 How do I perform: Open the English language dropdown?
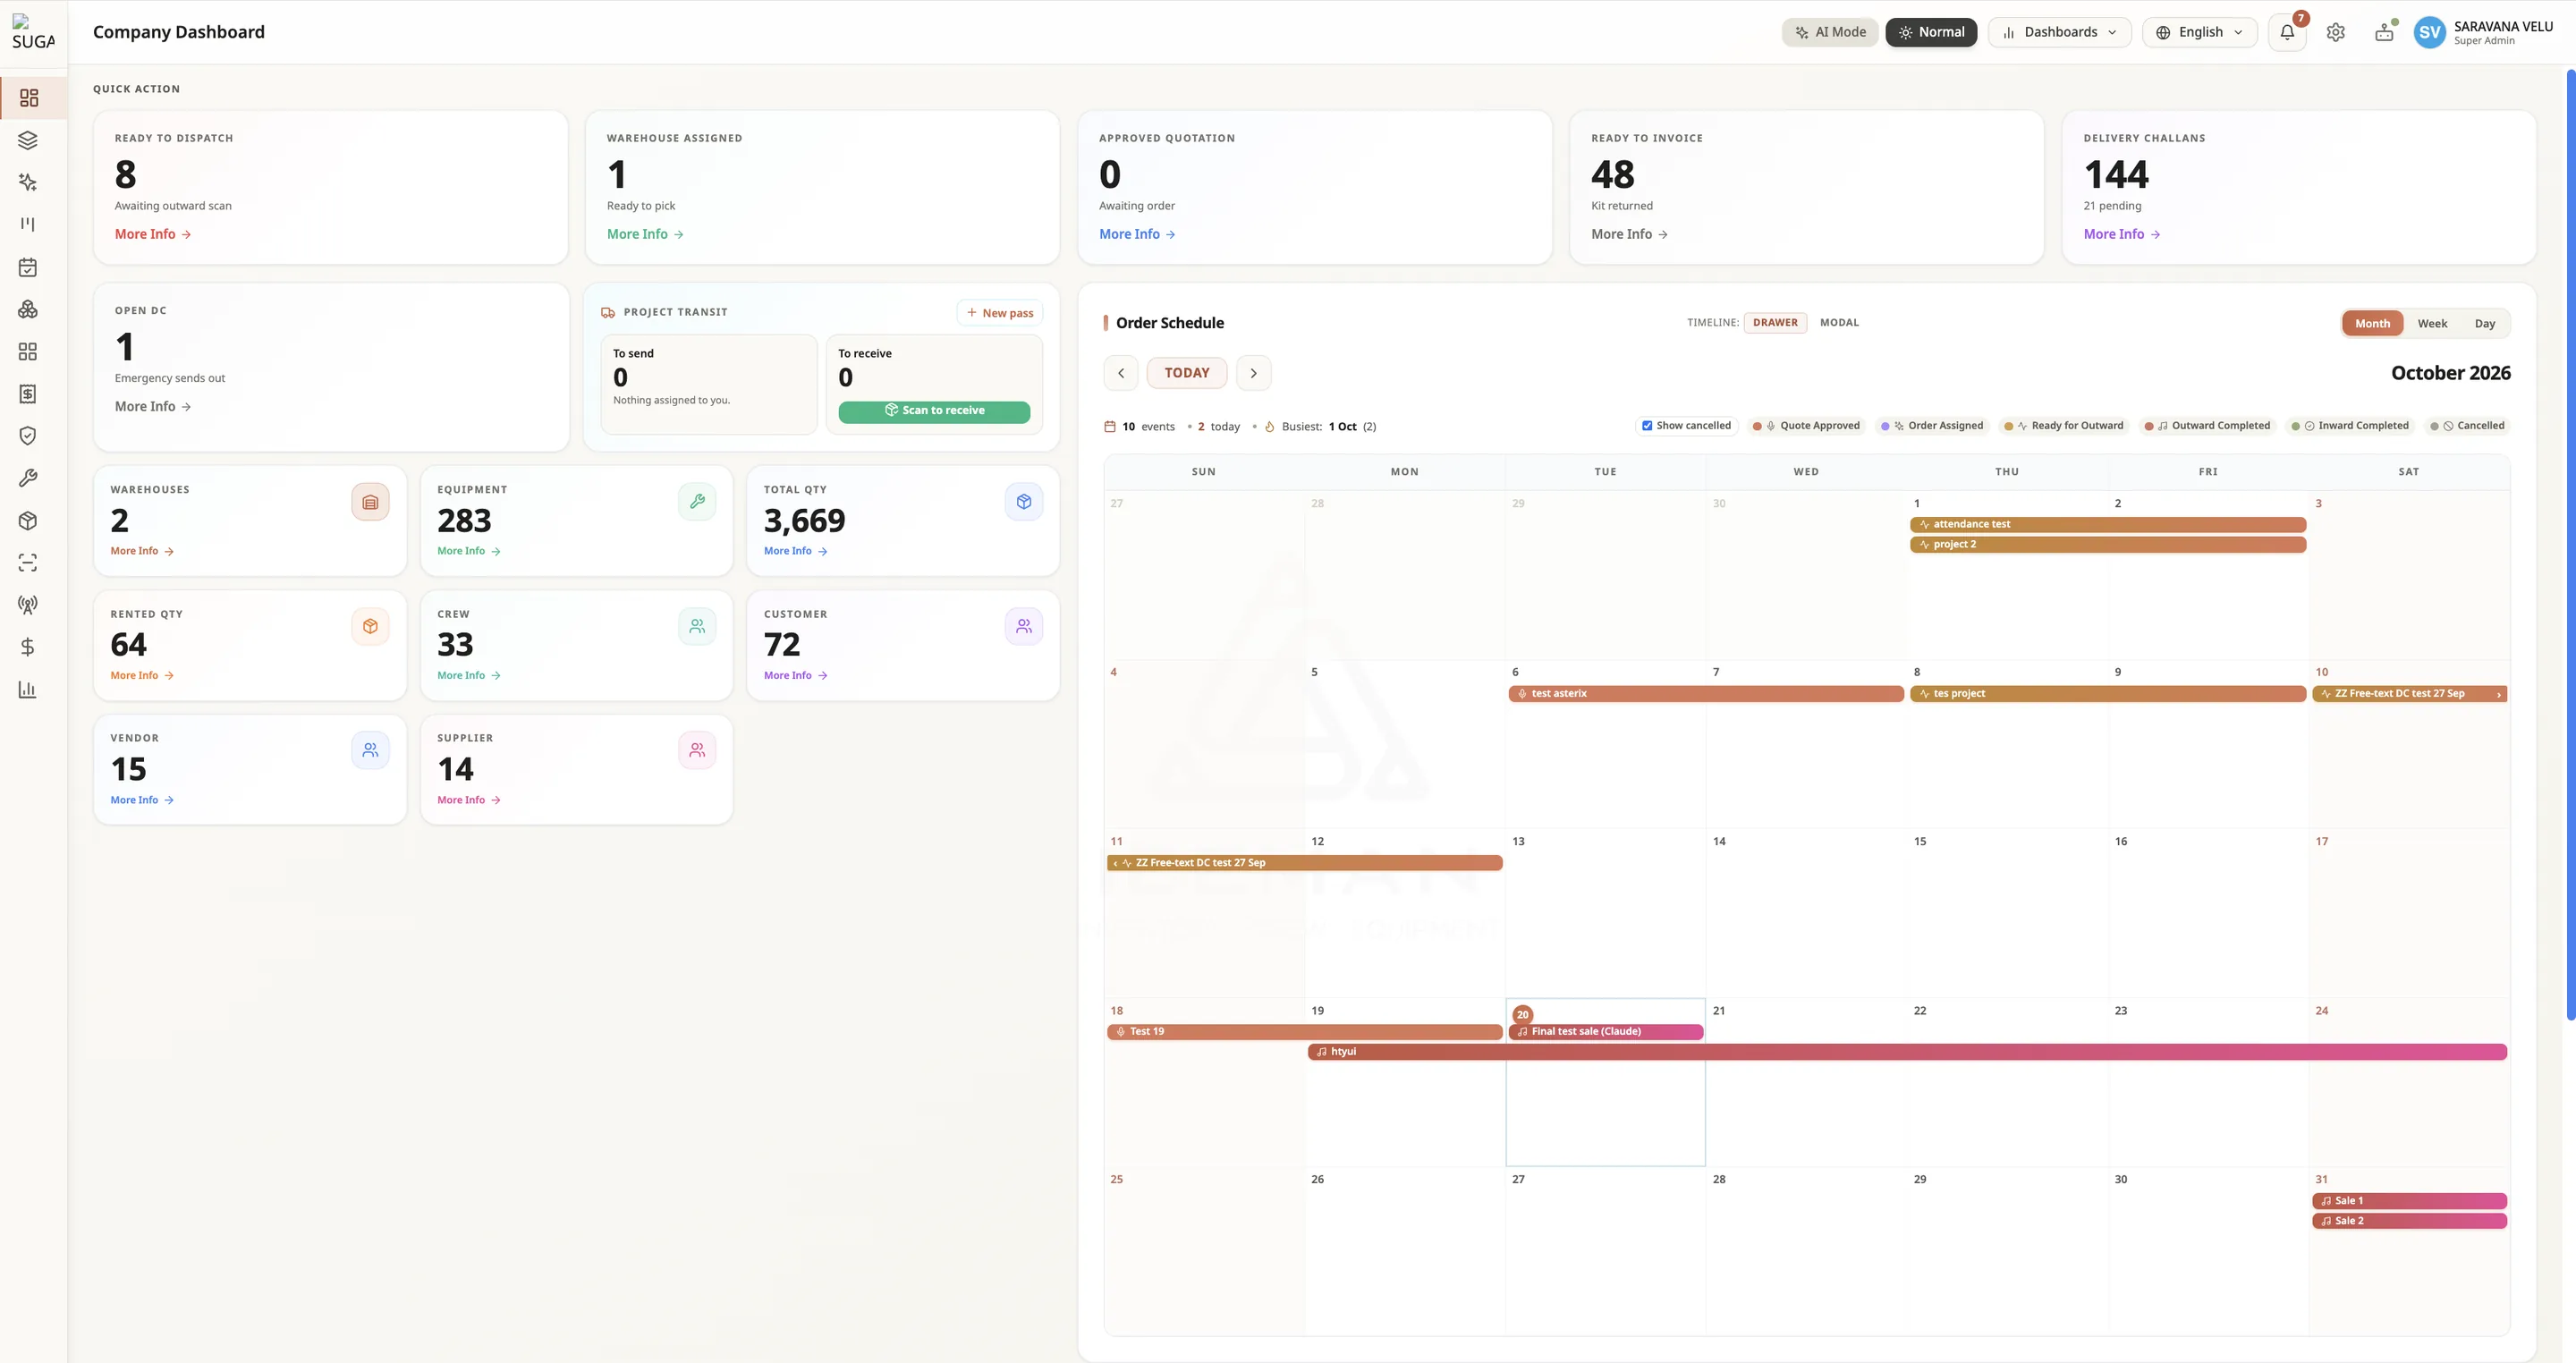click(2200, 32)
